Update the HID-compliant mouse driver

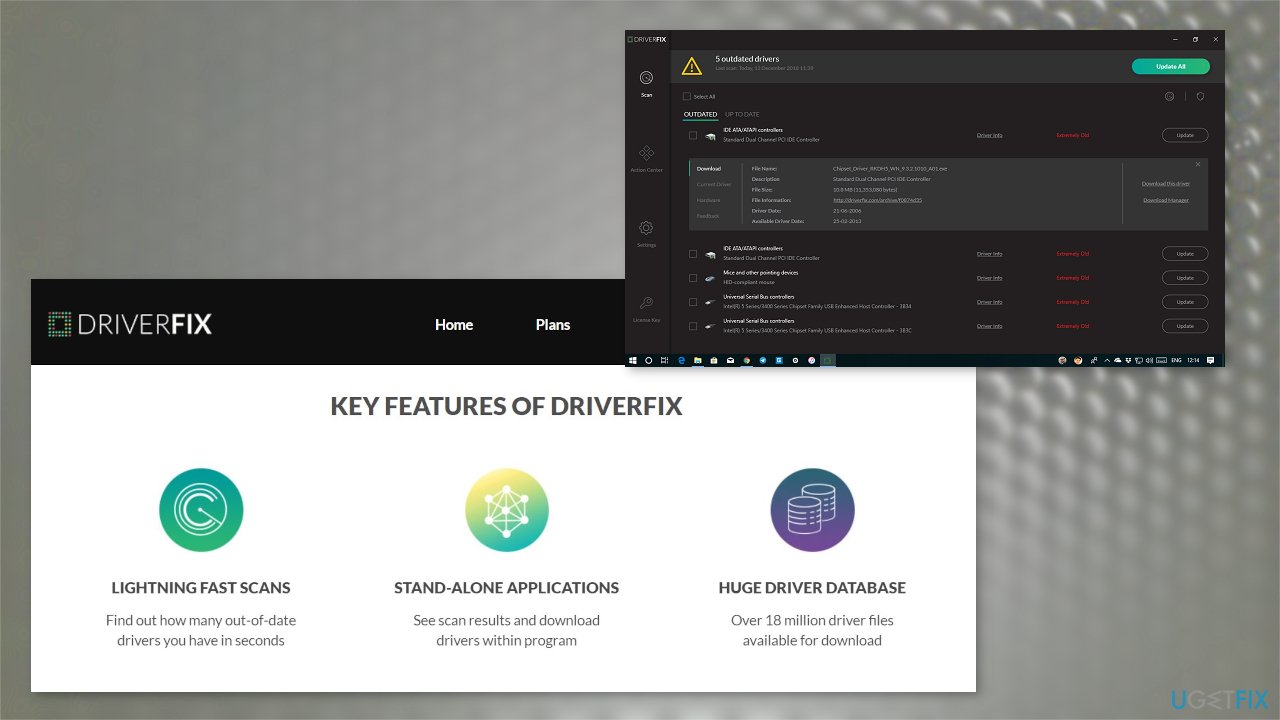coord(1185,278)
